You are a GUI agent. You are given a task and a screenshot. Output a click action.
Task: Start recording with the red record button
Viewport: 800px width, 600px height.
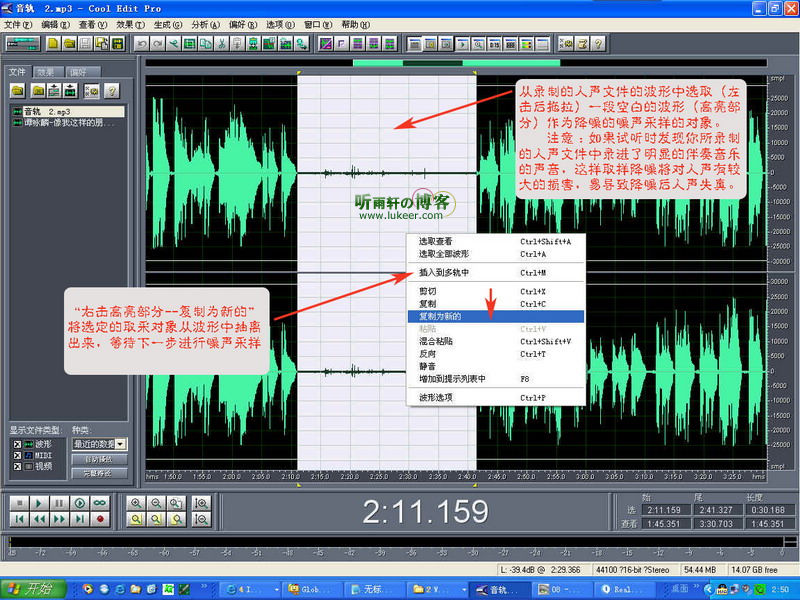pyautogui.click(x=100, y=519)
